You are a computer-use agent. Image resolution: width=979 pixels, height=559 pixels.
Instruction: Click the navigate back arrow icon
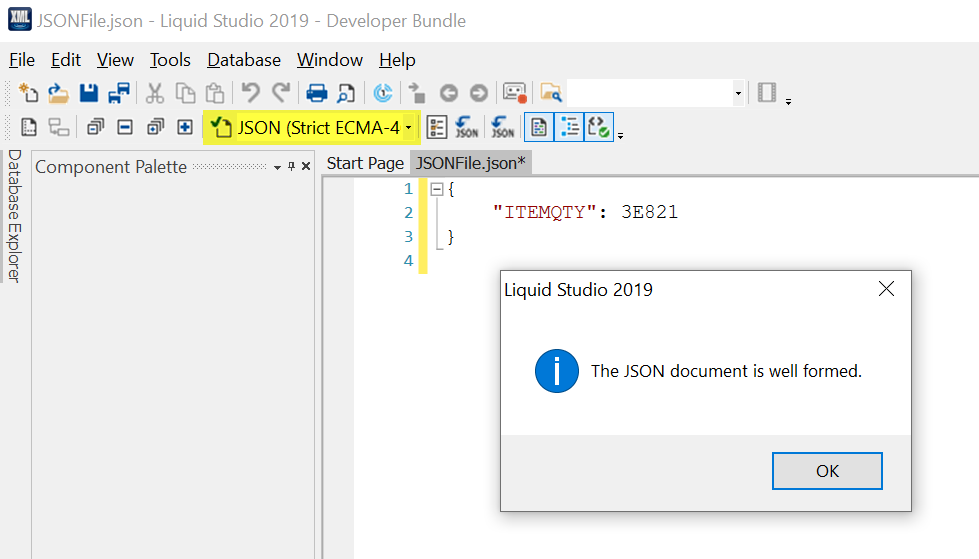point(449,93)
